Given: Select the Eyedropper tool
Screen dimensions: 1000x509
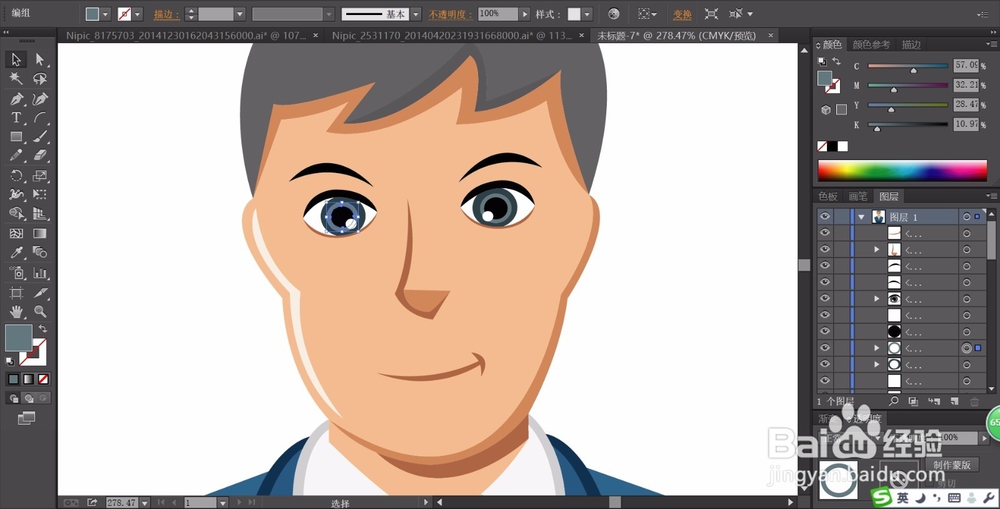Looking at the screenshot, I should (16, 253).
